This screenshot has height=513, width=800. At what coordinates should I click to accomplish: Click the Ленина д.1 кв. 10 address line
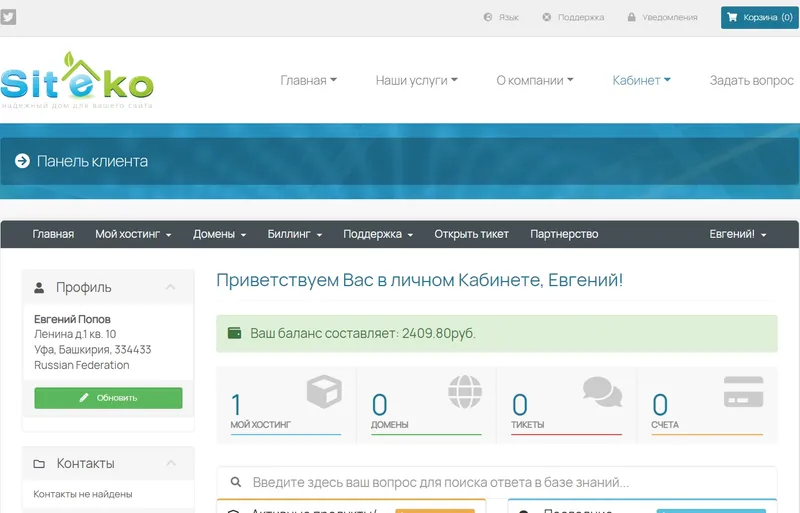click(75, 334)
